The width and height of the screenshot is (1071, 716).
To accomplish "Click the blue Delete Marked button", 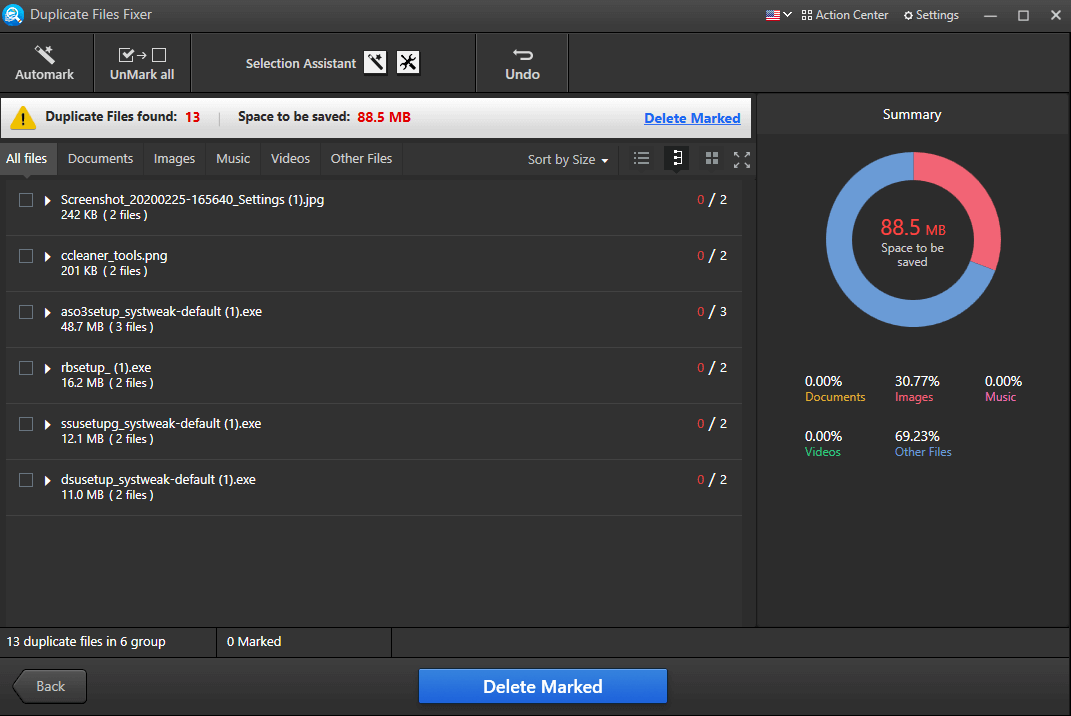I will (542, 686).
